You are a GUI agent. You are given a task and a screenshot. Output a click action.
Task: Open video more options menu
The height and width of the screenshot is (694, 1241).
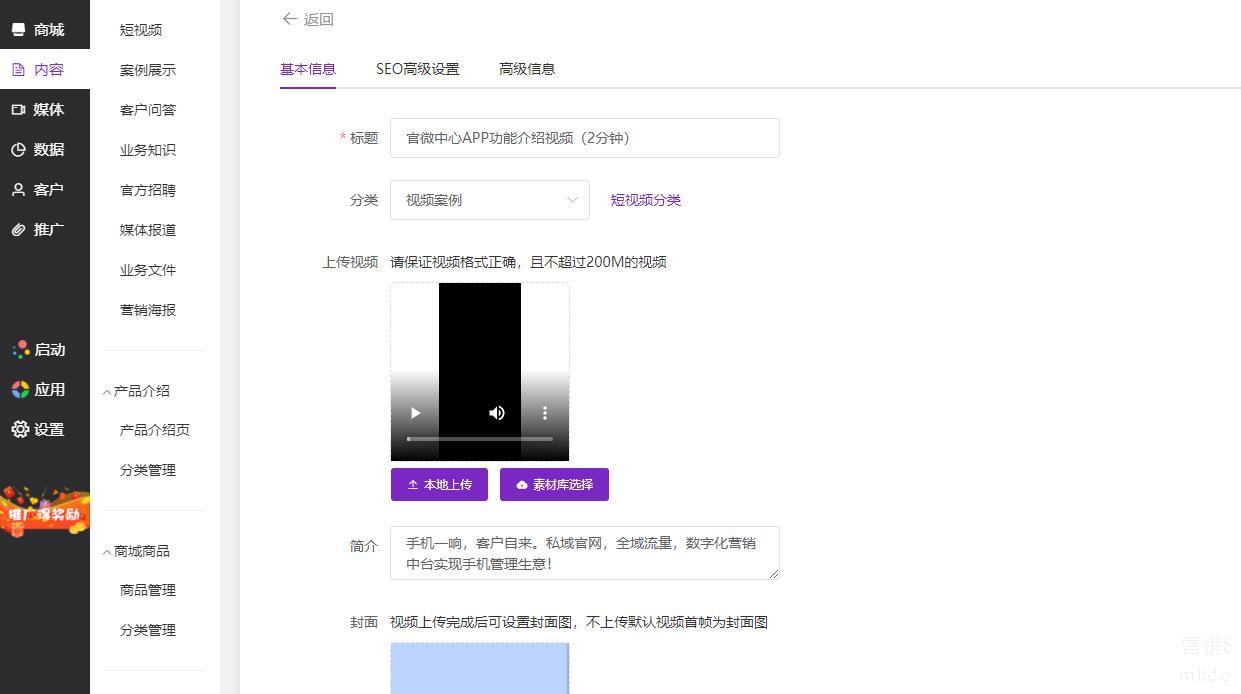pyautogui.click(x=545, y=413)
